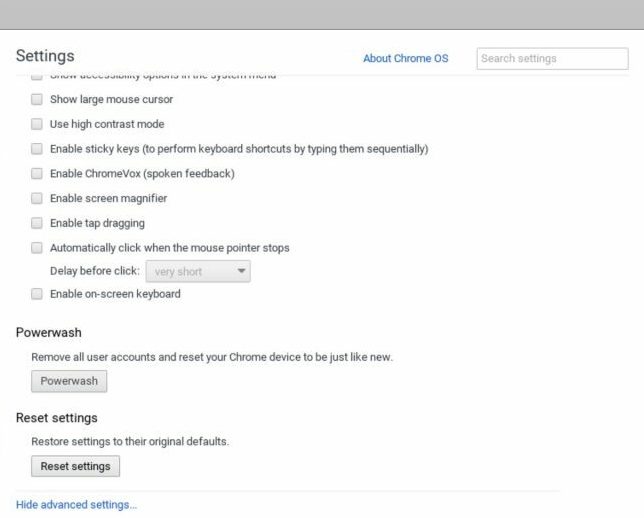Click the Reset settings button

(75, 467)
